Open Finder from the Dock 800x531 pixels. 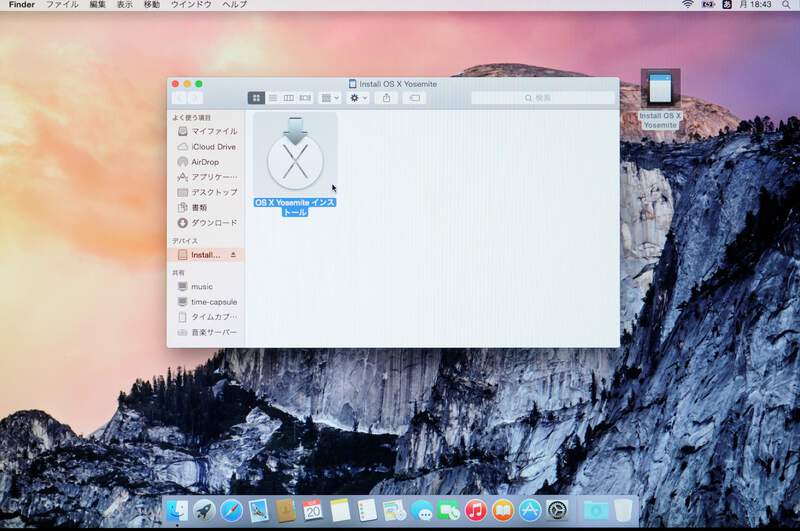click(x=177, y=510)
